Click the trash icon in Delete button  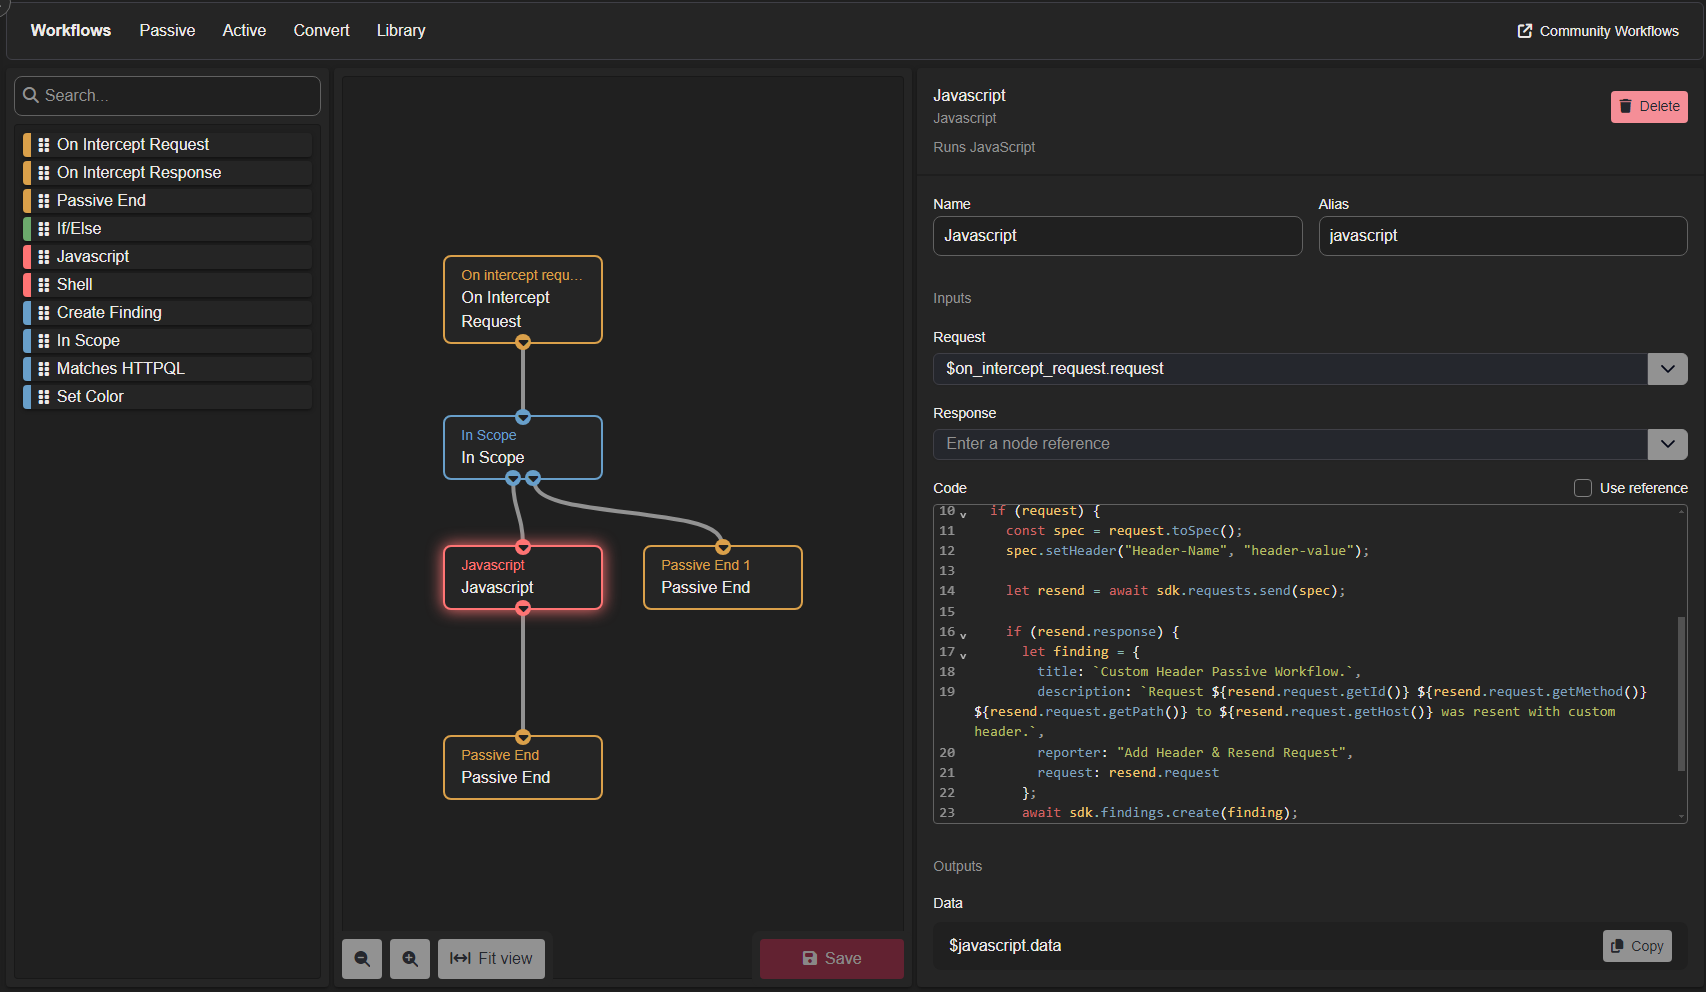click(1626, 106)
